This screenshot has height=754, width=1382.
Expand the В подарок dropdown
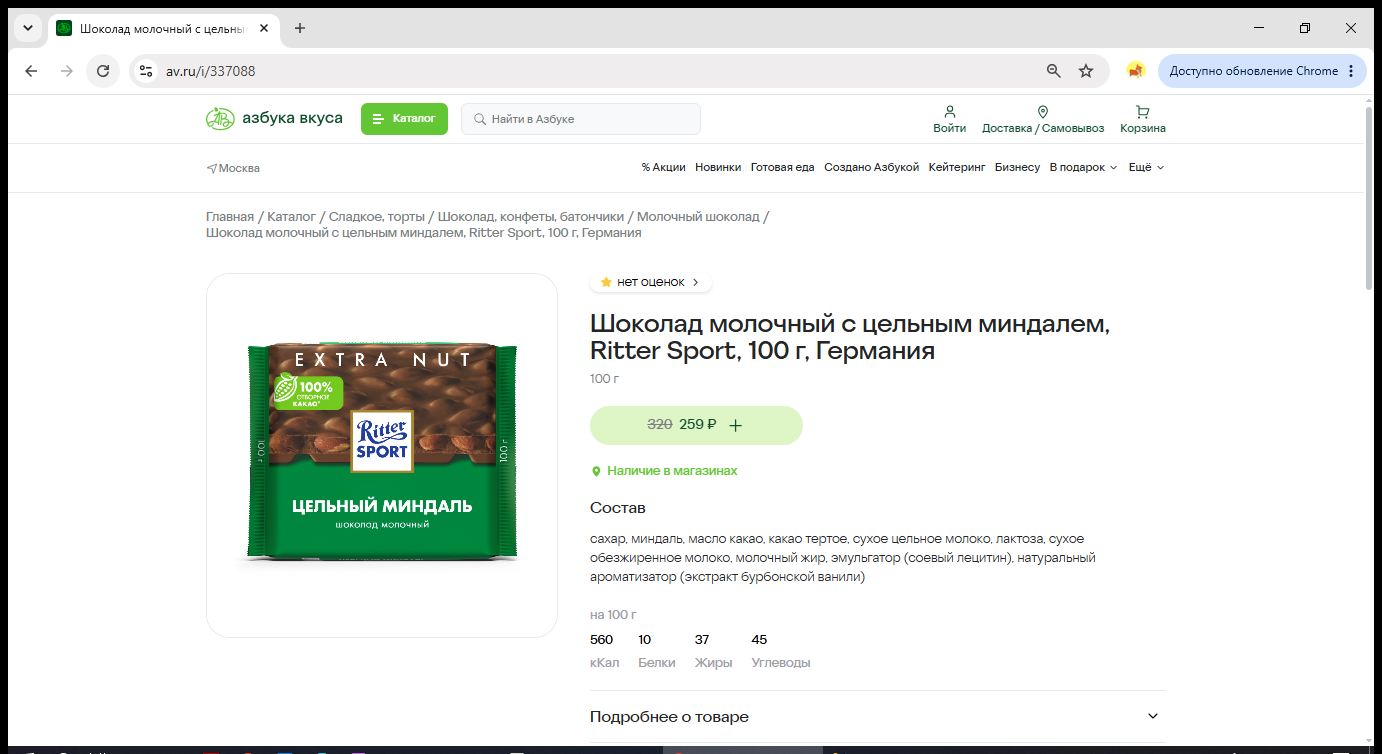point(1083,168)
